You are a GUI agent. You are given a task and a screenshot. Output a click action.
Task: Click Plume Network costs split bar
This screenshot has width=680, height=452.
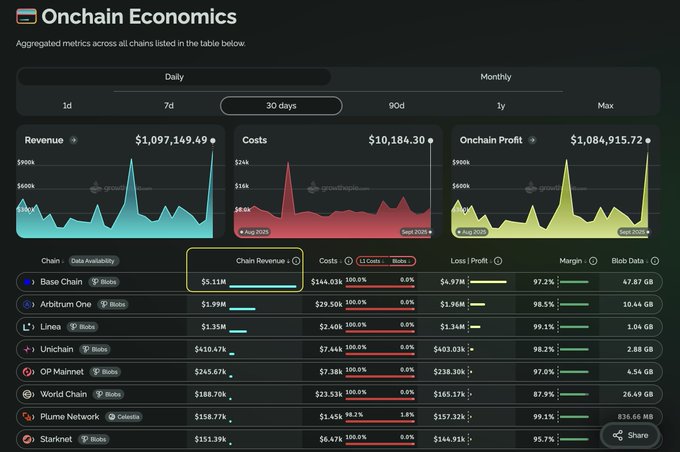pyautogui.click(x=380, y=422)
